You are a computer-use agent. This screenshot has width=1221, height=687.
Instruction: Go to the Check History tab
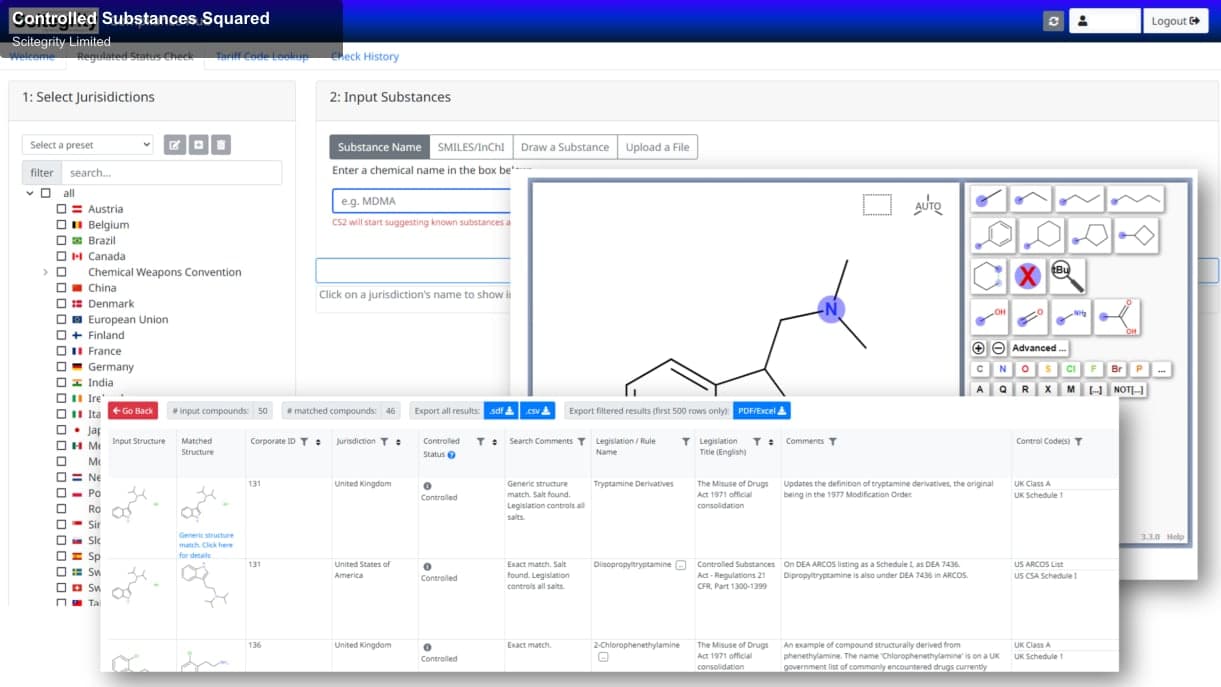coord(365,56)
